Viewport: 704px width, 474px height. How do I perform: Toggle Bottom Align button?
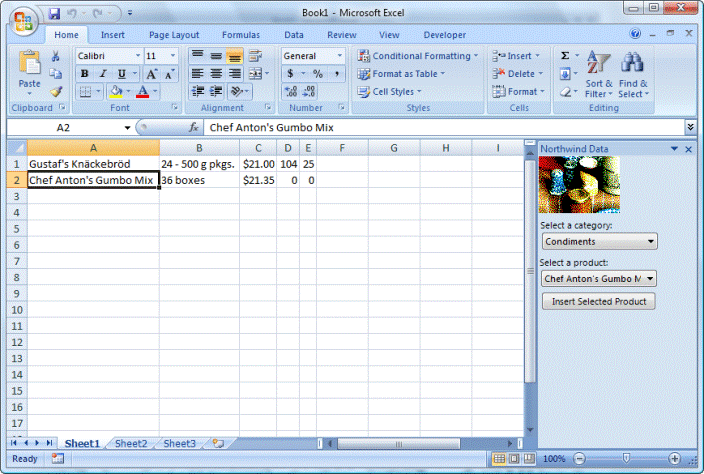234,56
